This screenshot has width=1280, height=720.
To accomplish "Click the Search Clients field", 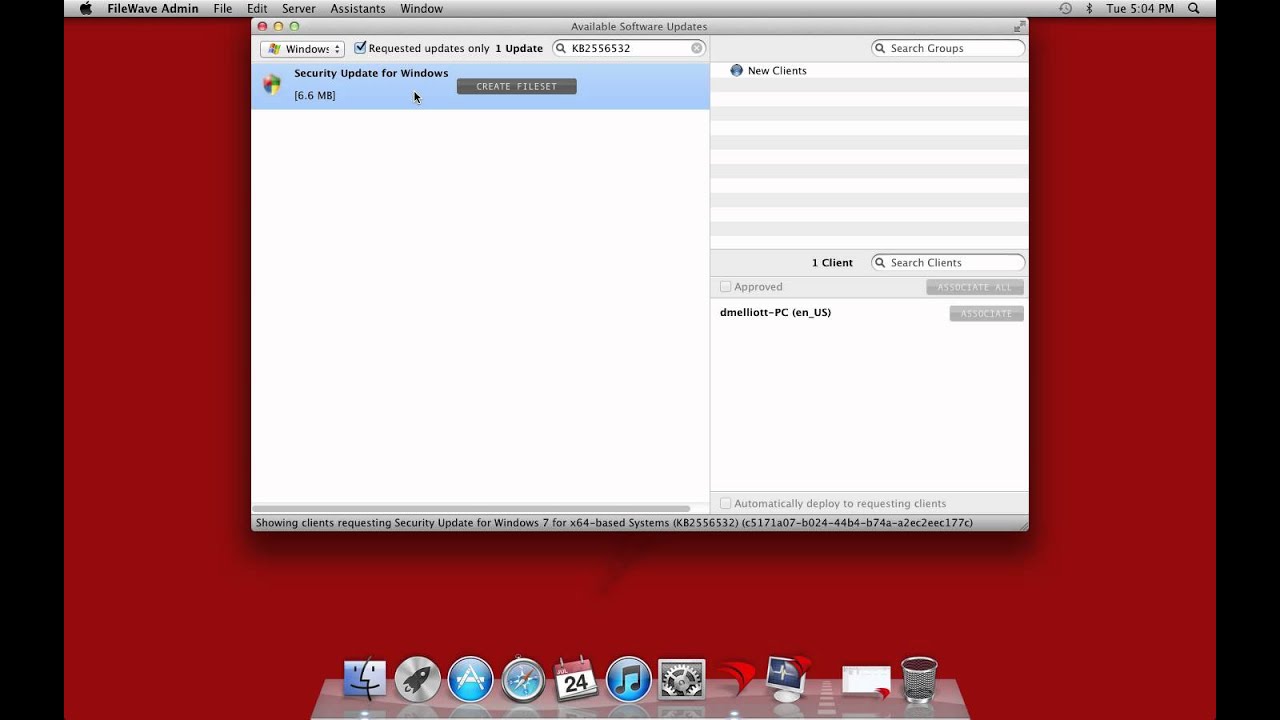I will click(x=948, y=262).
